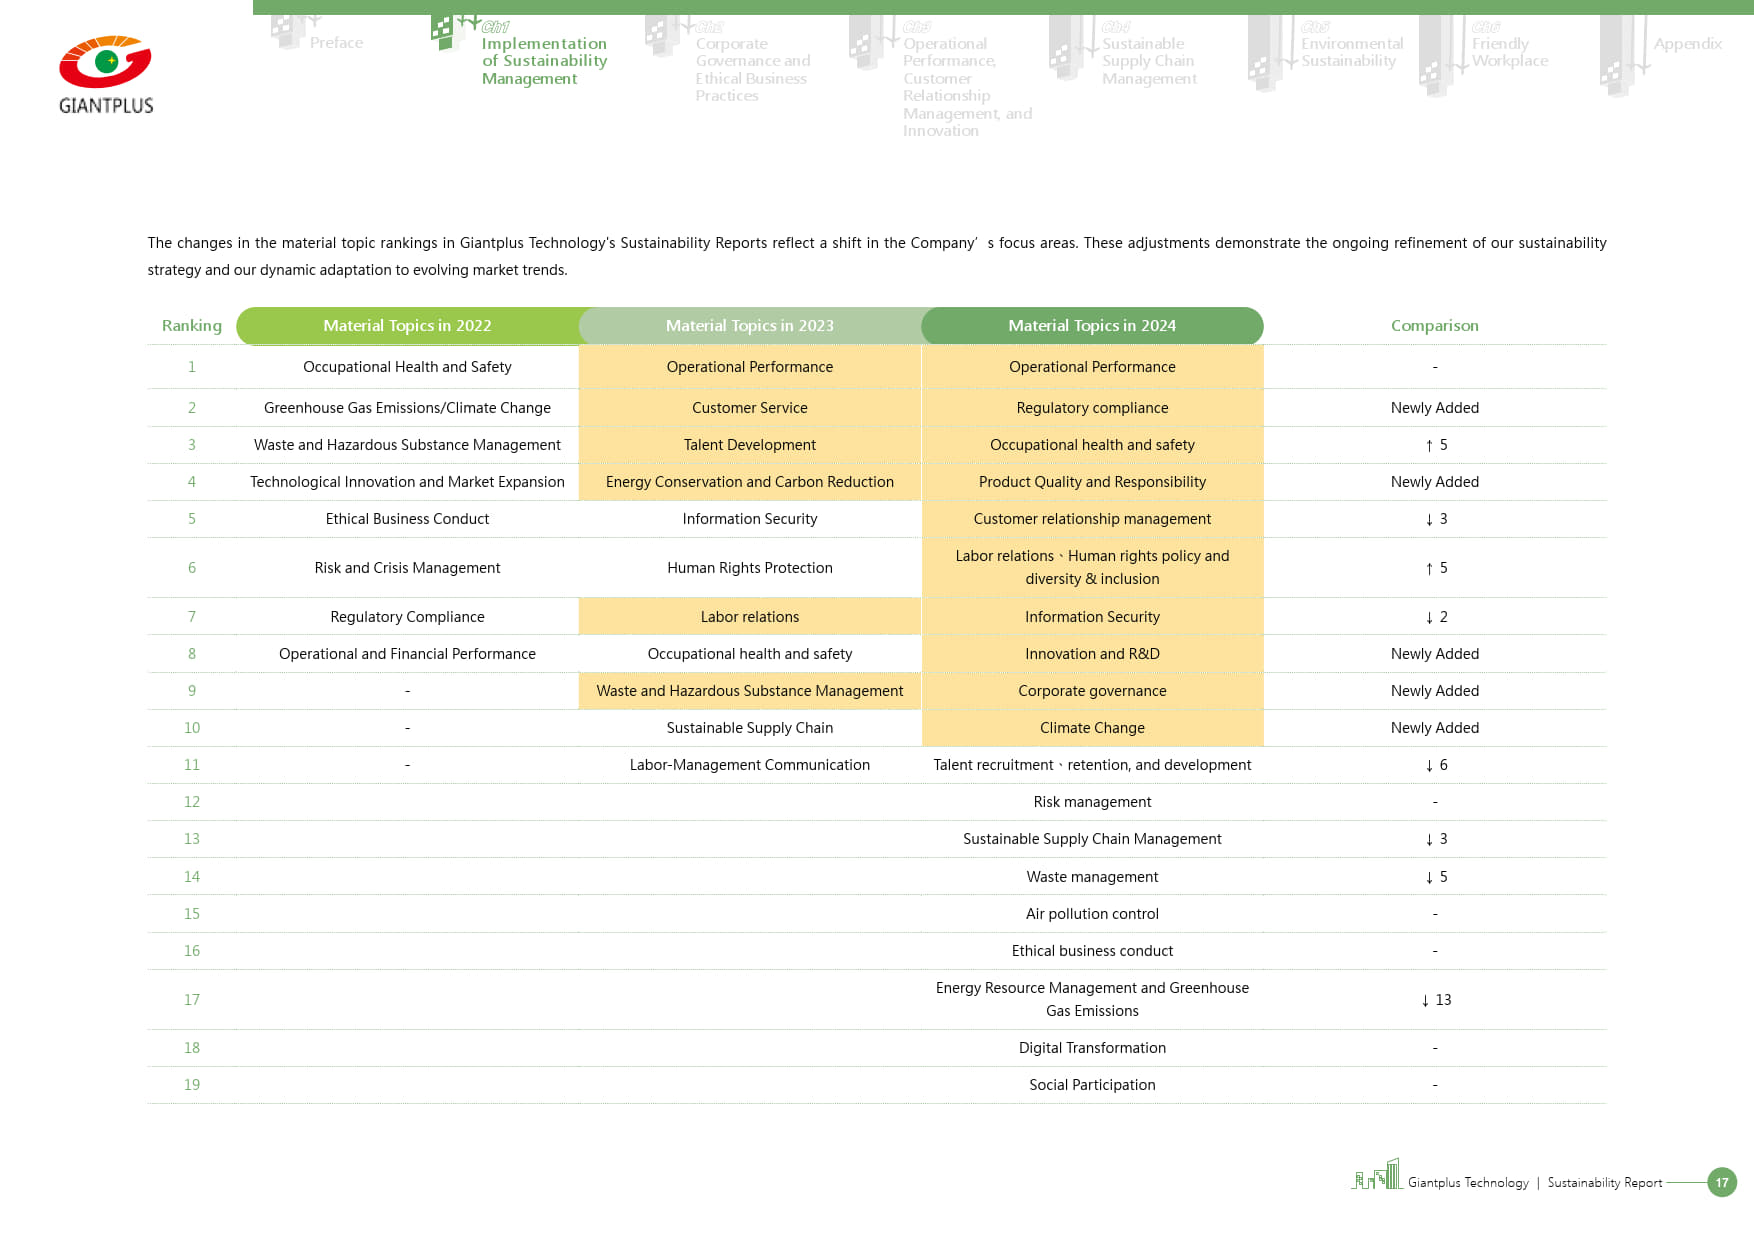The width and height of the screenshot is (1754, 1240).
Task: Open the Appendix section
Action: [x=1687, y=44]
